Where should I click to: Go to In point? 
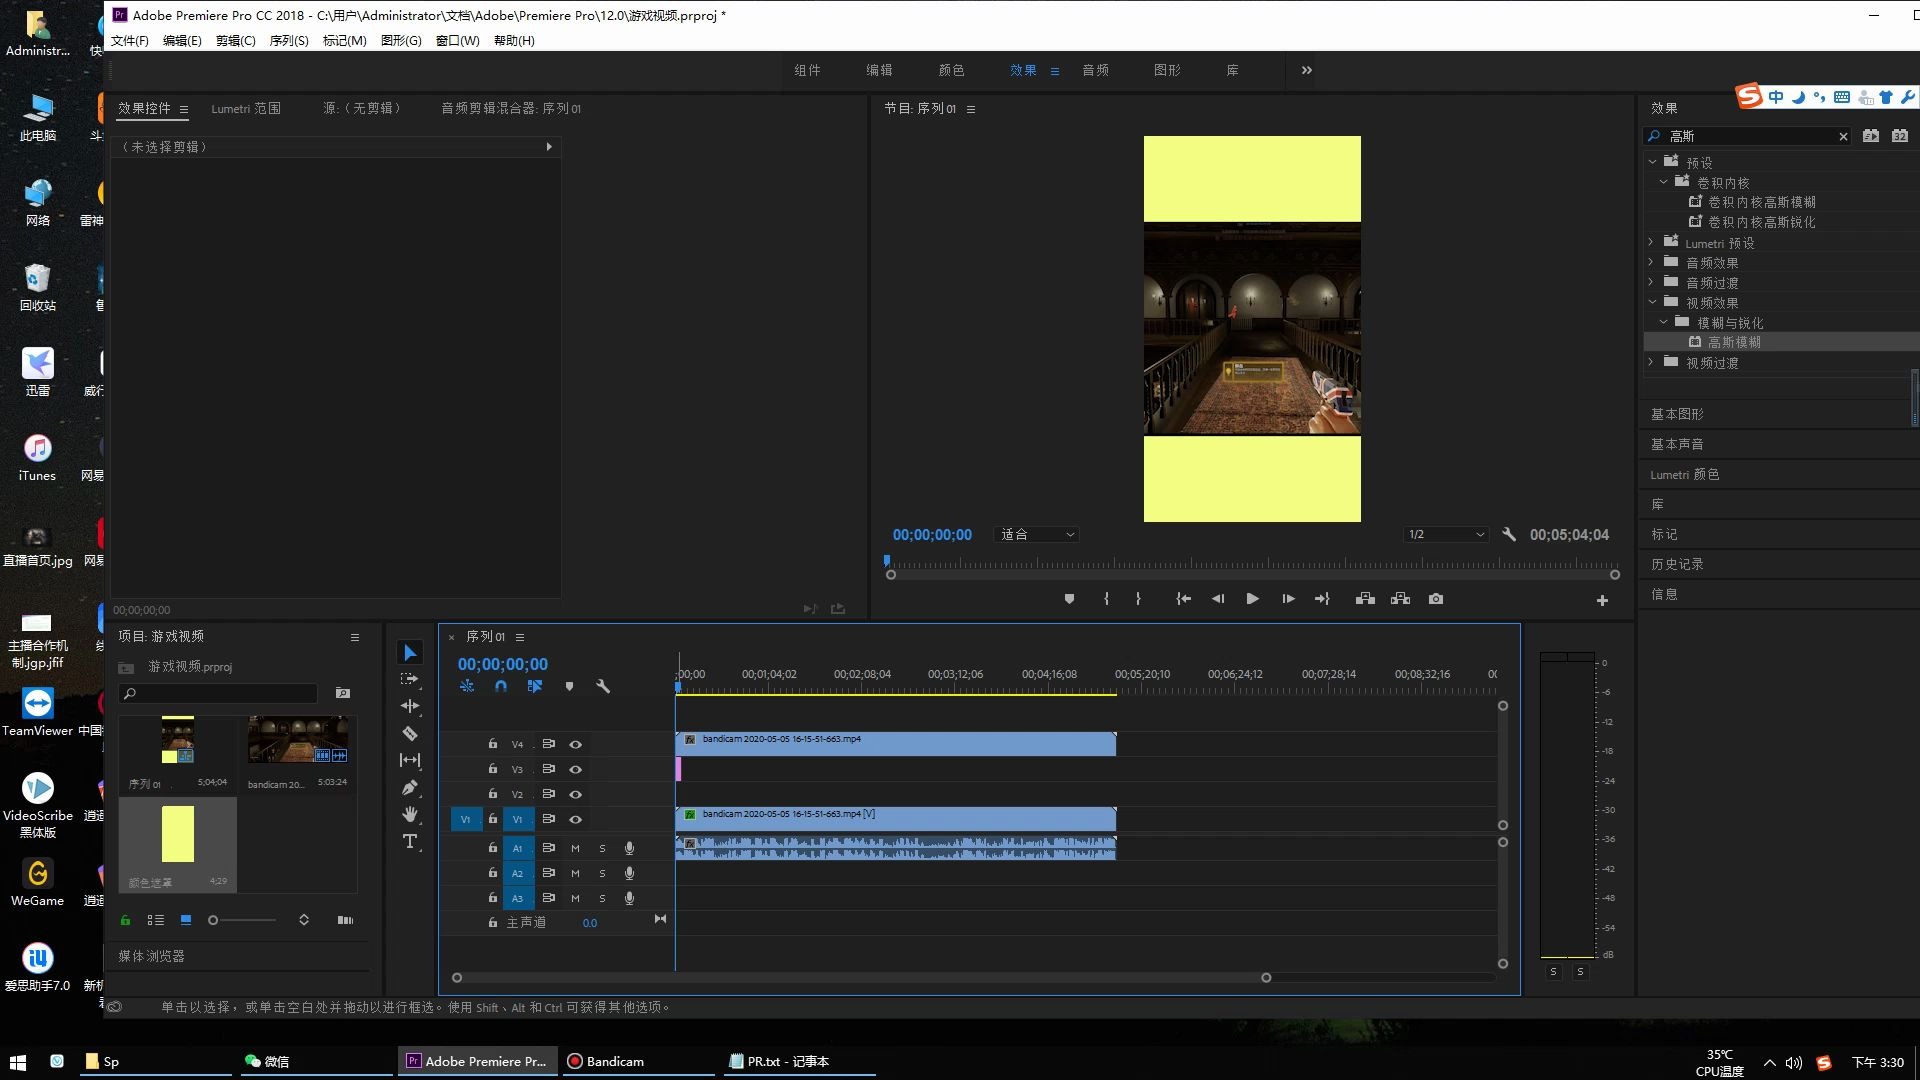pyautogui.click(x=1183, y=599)
